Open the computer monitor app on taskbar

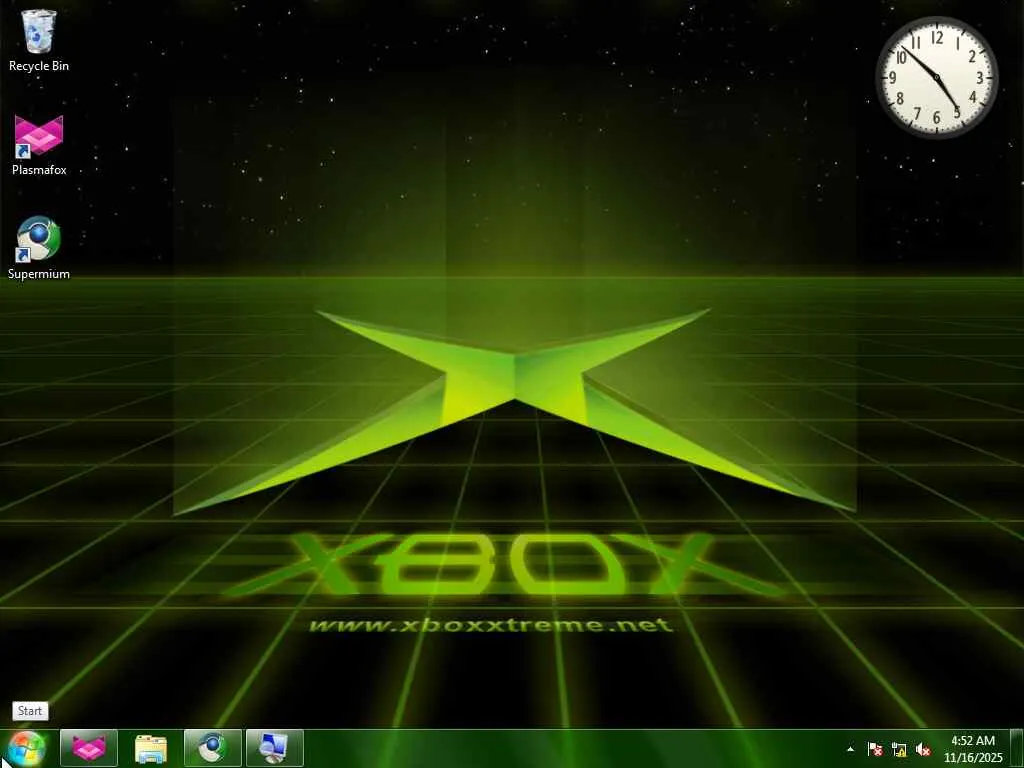[274, 748]
